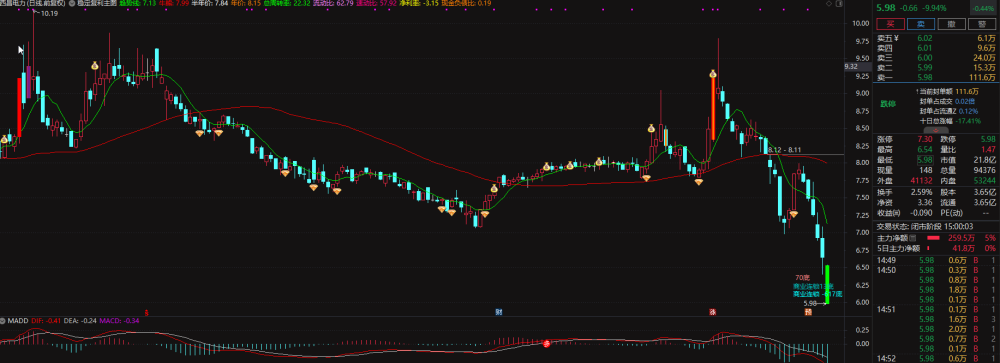Click the red circle signal on MACD panel
The height and width of the screenshot is (363, 1000).
click(547, 344)
